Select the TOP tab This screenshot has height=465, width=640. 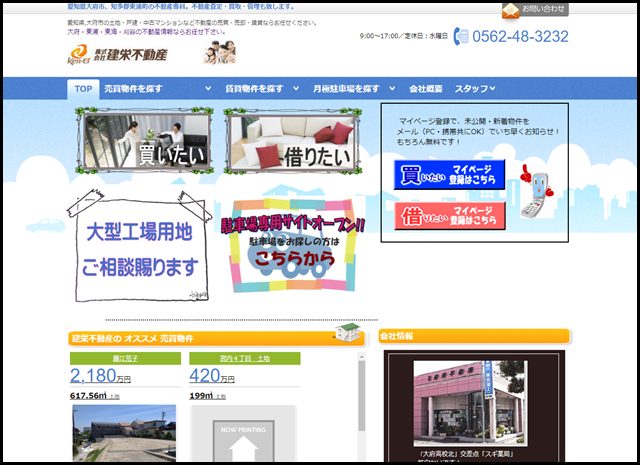83,89
